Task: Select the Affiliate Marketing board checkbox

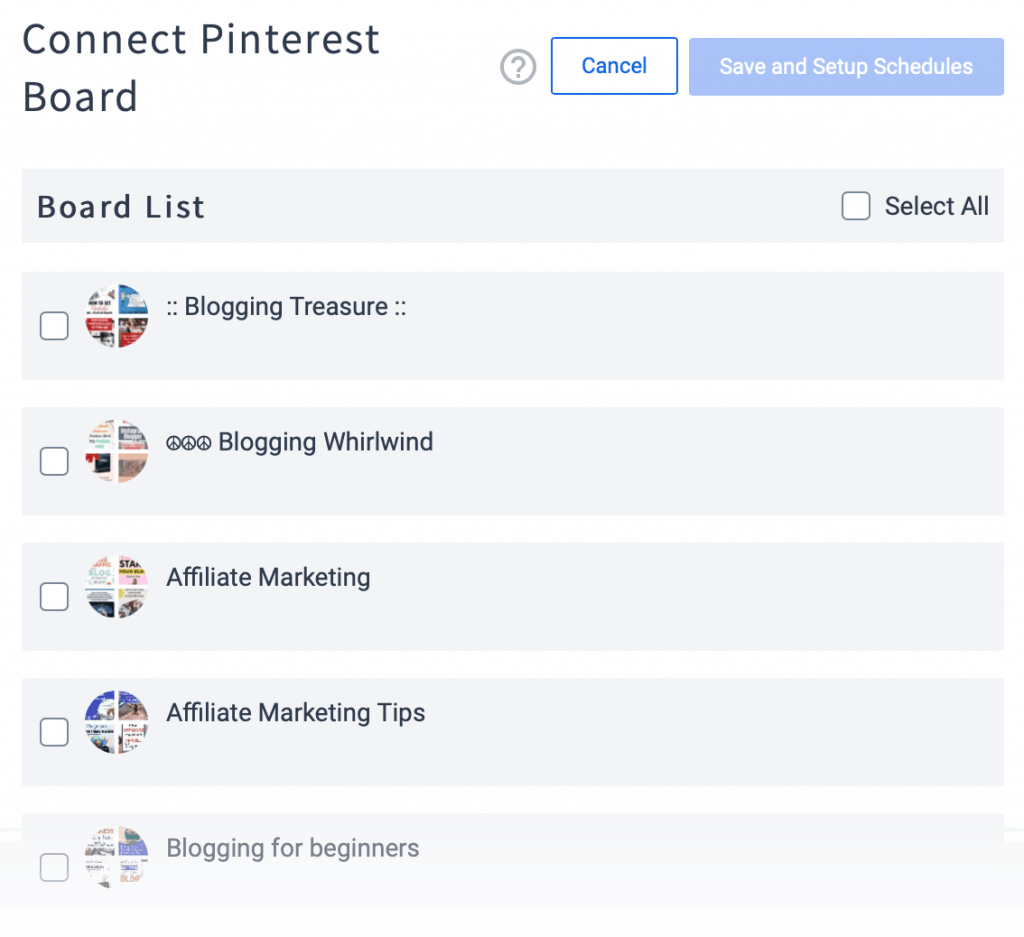Action: [x=54, y=596]
